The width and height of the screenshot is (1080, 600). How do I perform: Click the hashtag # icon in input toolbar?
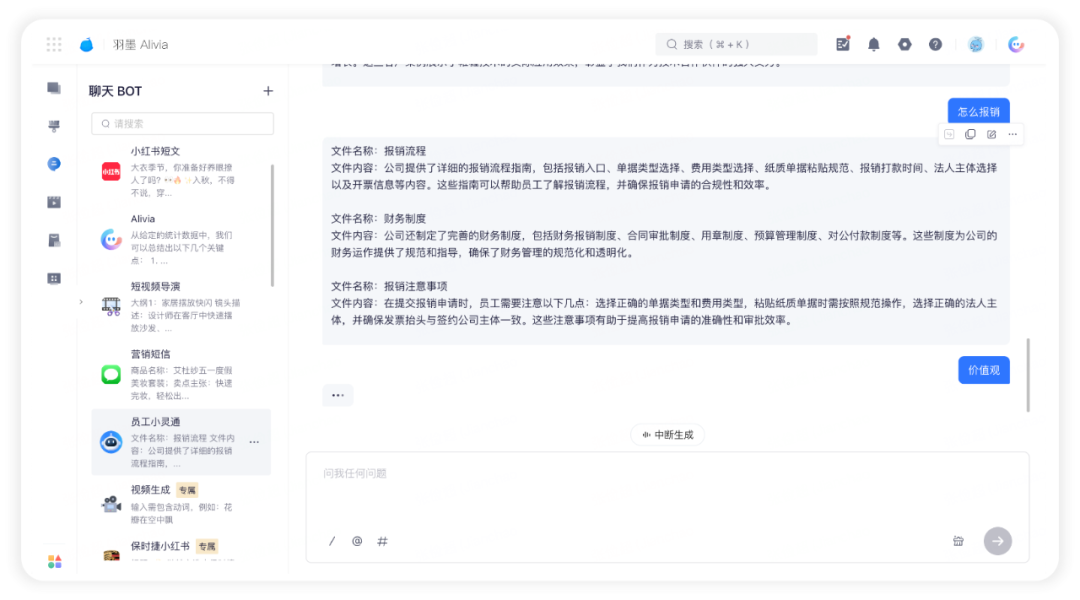[382, 541]
